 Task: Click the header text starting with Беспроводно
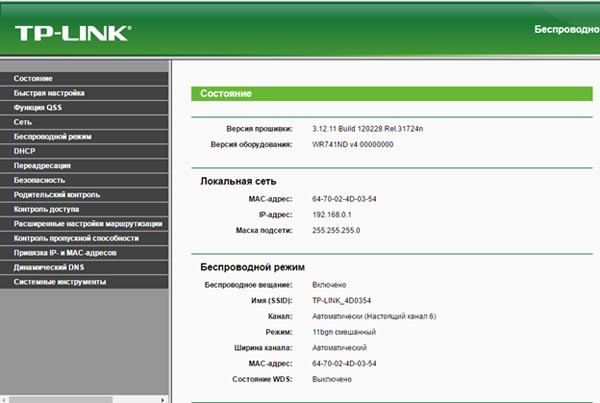[567, 29]
